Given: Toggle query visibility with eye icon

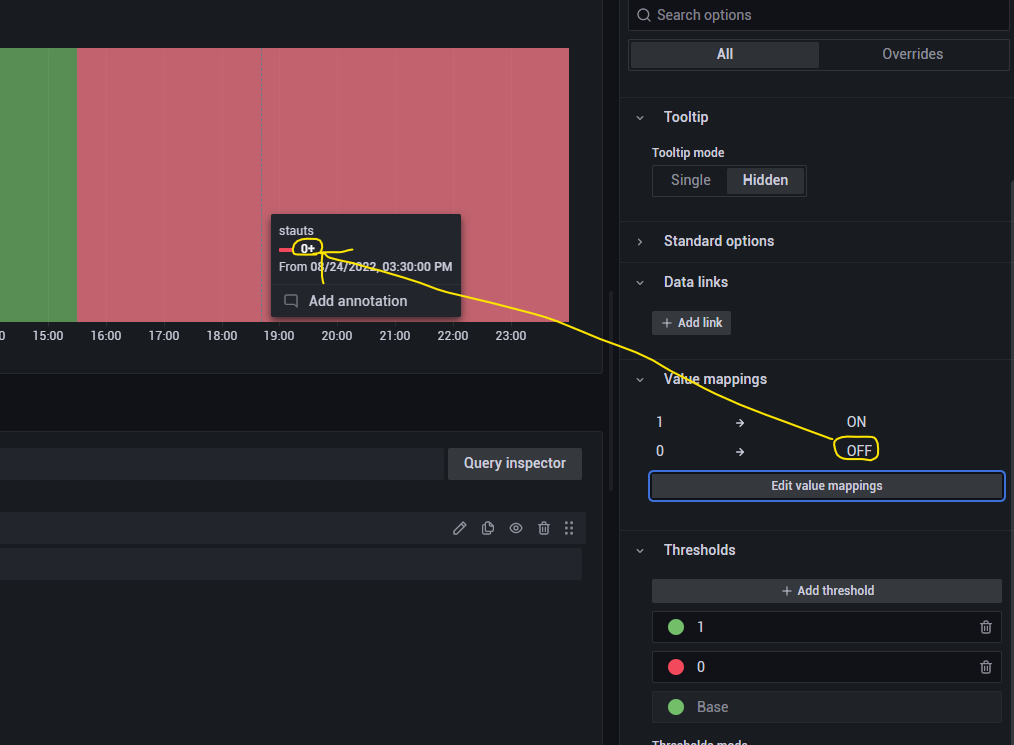Looking at the screenshot, I should coord(515,528).
